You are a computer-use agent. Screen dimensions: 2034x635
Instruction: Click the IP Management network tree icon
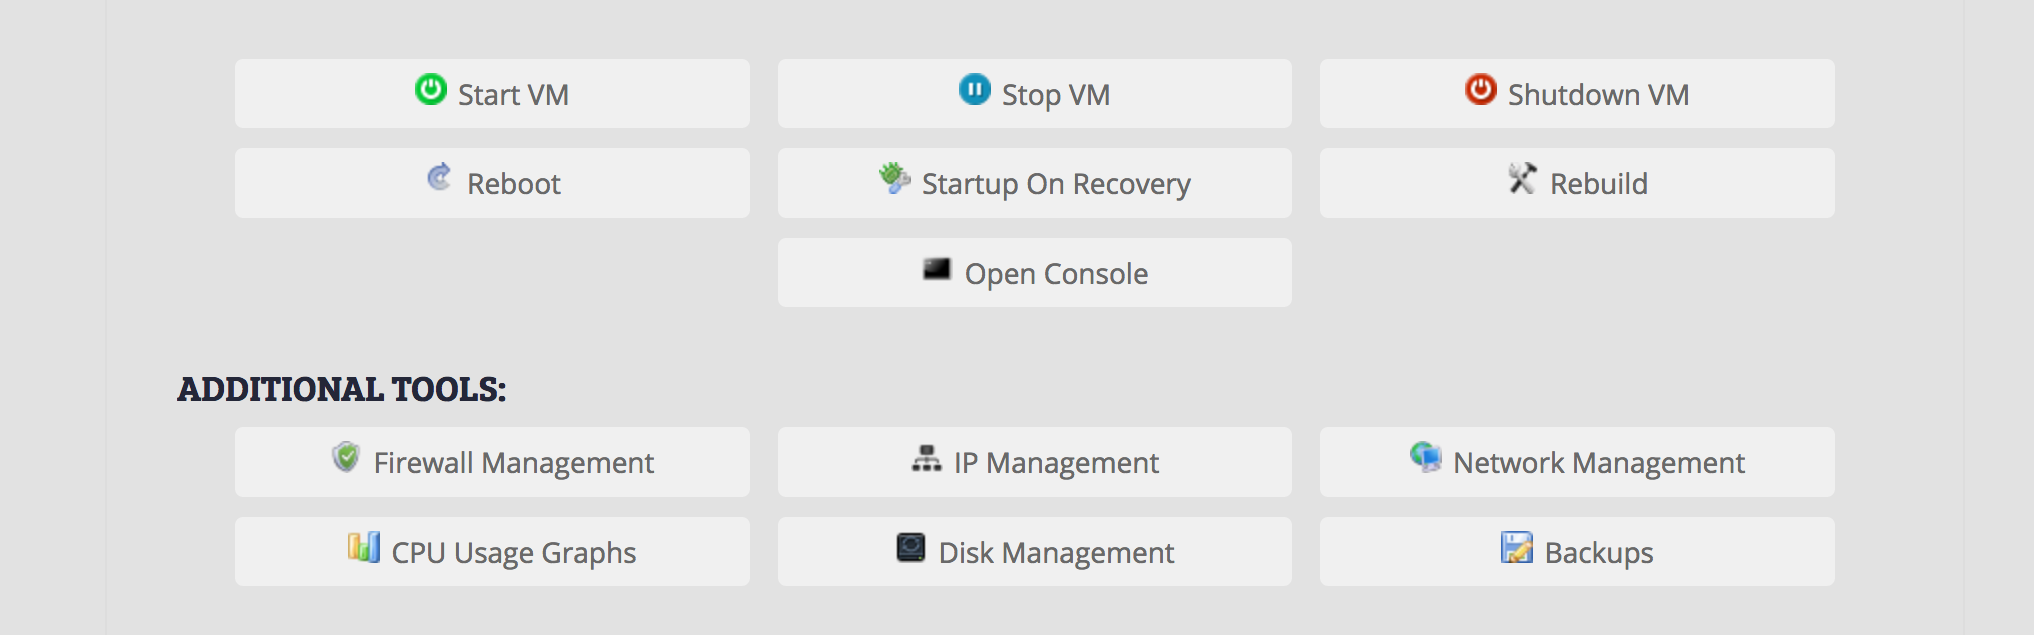coord(926,459)
